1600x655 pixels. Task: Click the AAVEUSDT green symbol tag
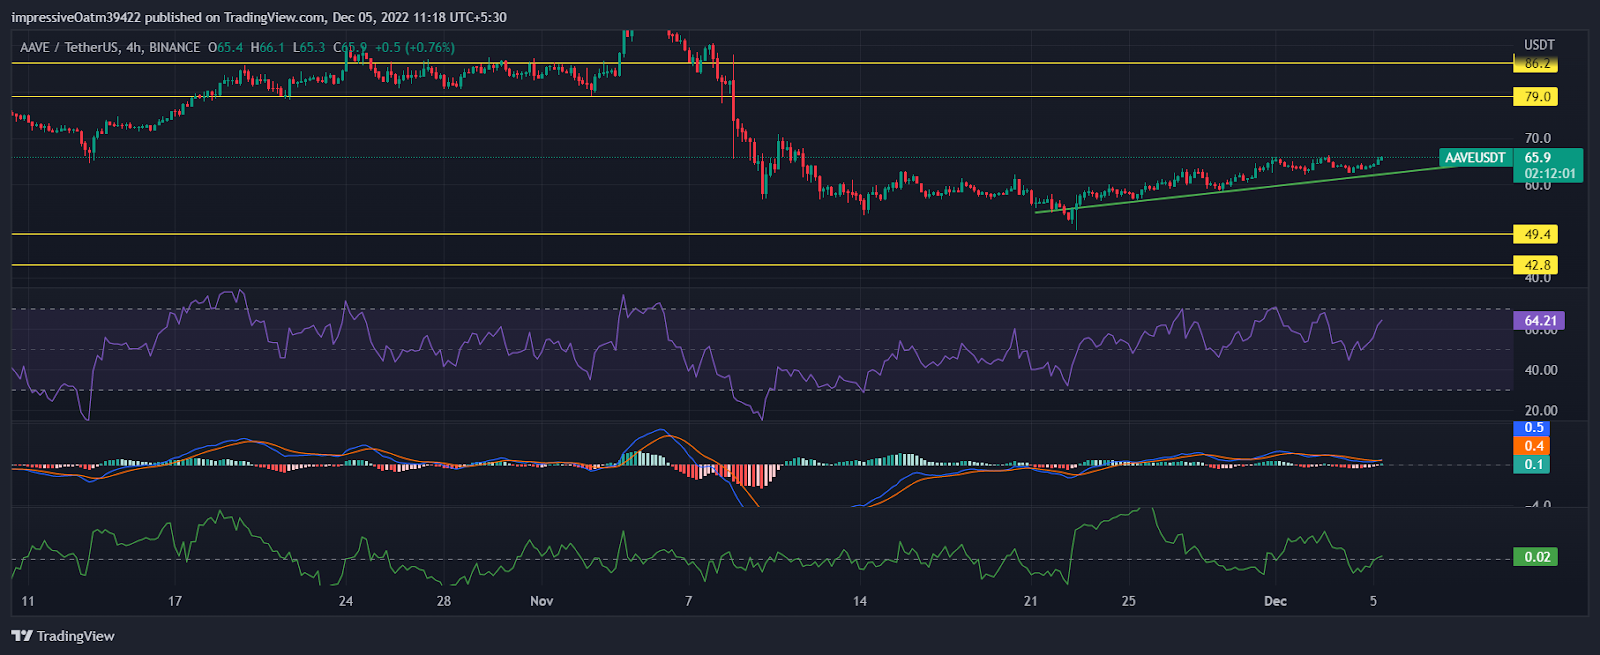[x=1475, y=158]
